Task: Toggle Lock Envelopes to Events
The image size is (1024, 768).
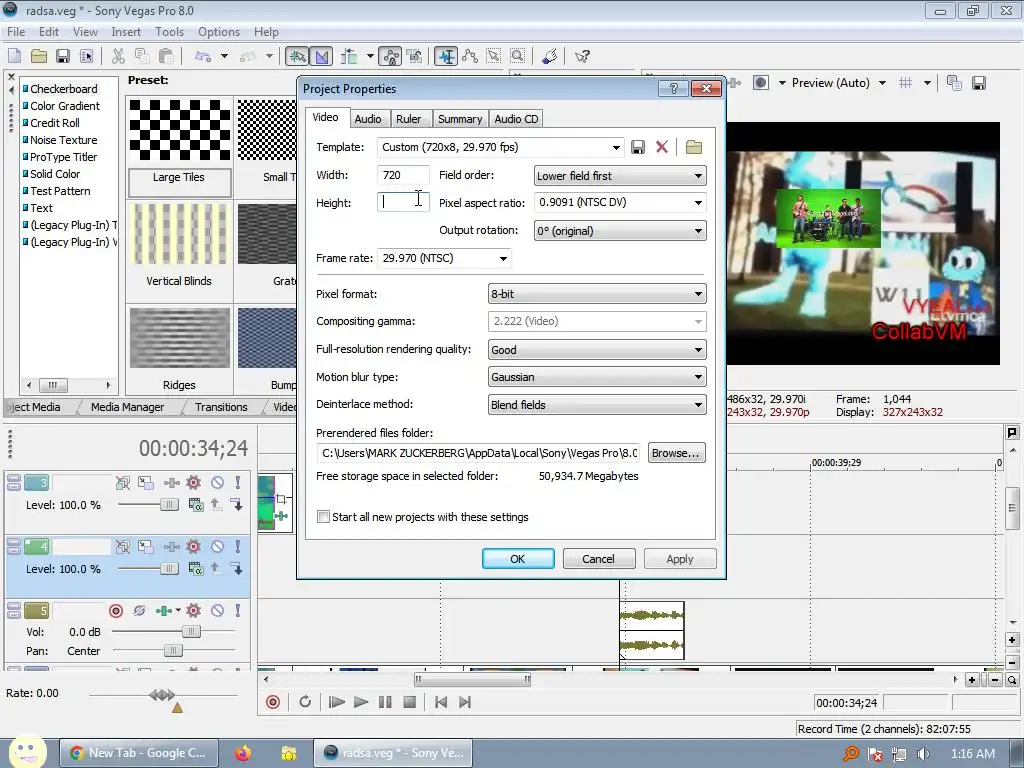Action: (391, 56)
